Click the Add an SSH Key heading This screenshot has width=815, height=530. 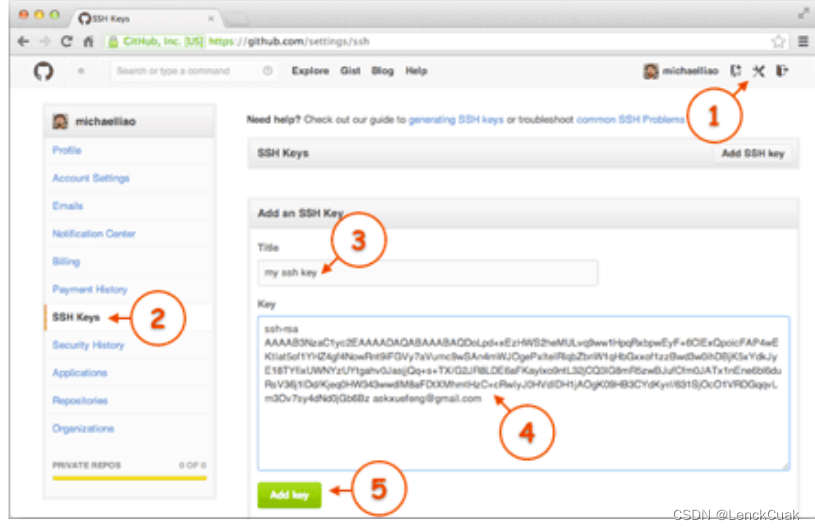coord(300,213)
